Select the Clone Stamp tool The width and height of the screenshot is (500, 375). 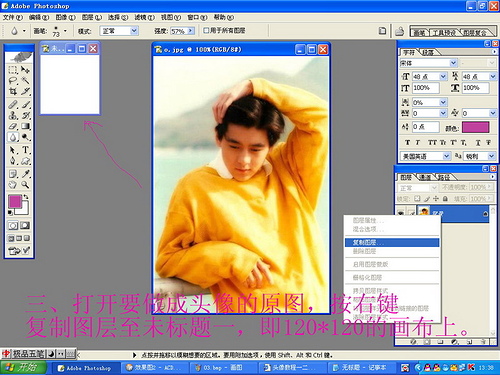(x=13, y=115)
